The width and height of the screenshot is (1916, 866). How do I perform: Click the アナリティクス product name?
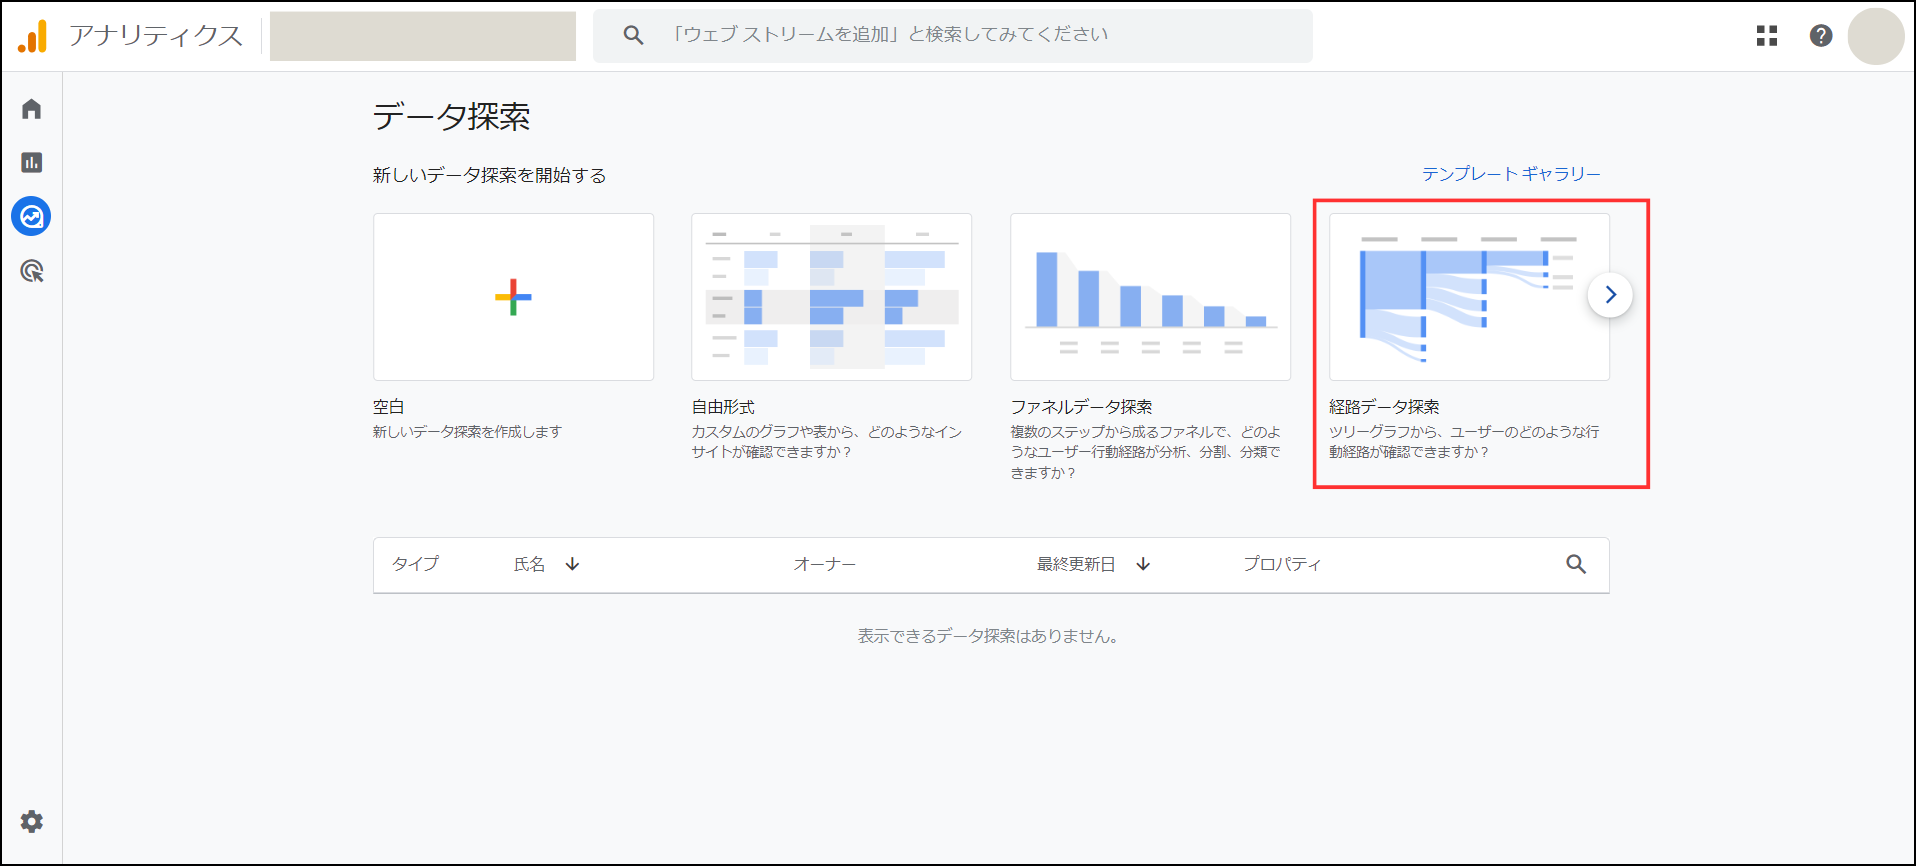click(x=156, y=36)
